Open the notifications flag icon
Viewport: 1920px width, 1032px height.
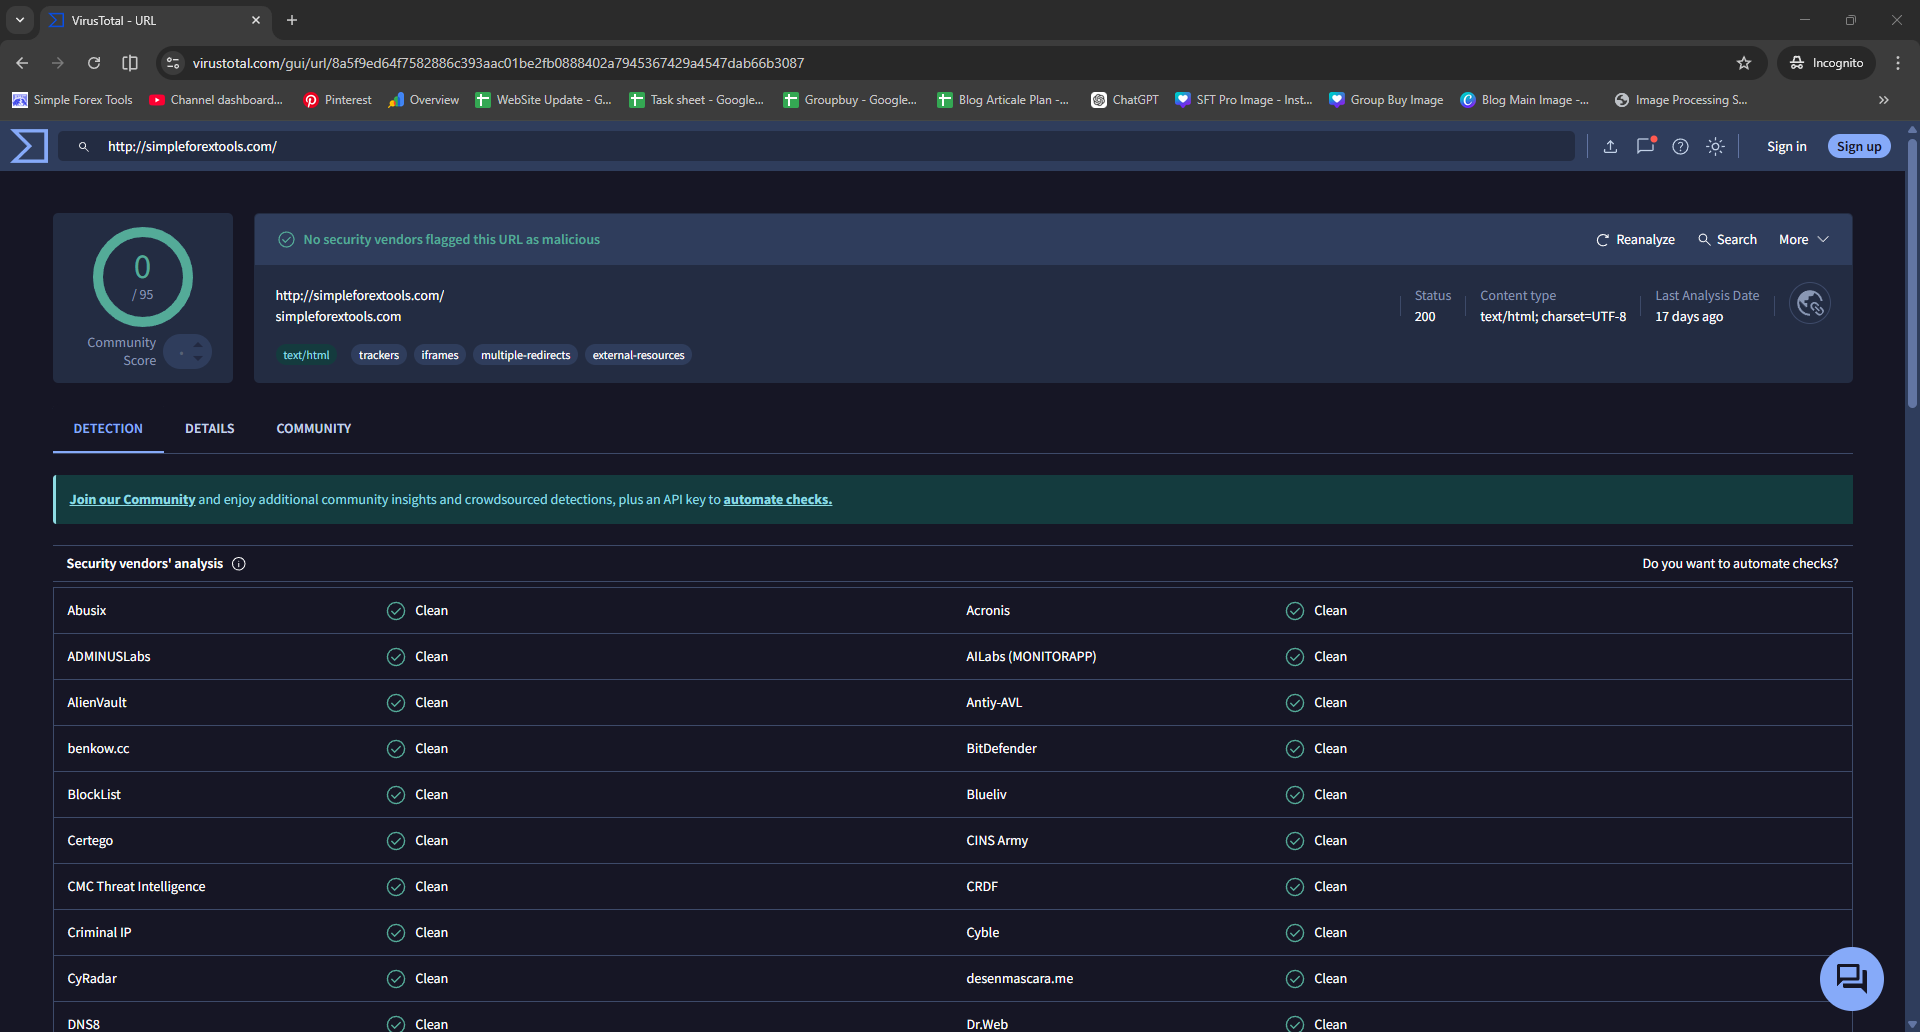pos(1645,146)
